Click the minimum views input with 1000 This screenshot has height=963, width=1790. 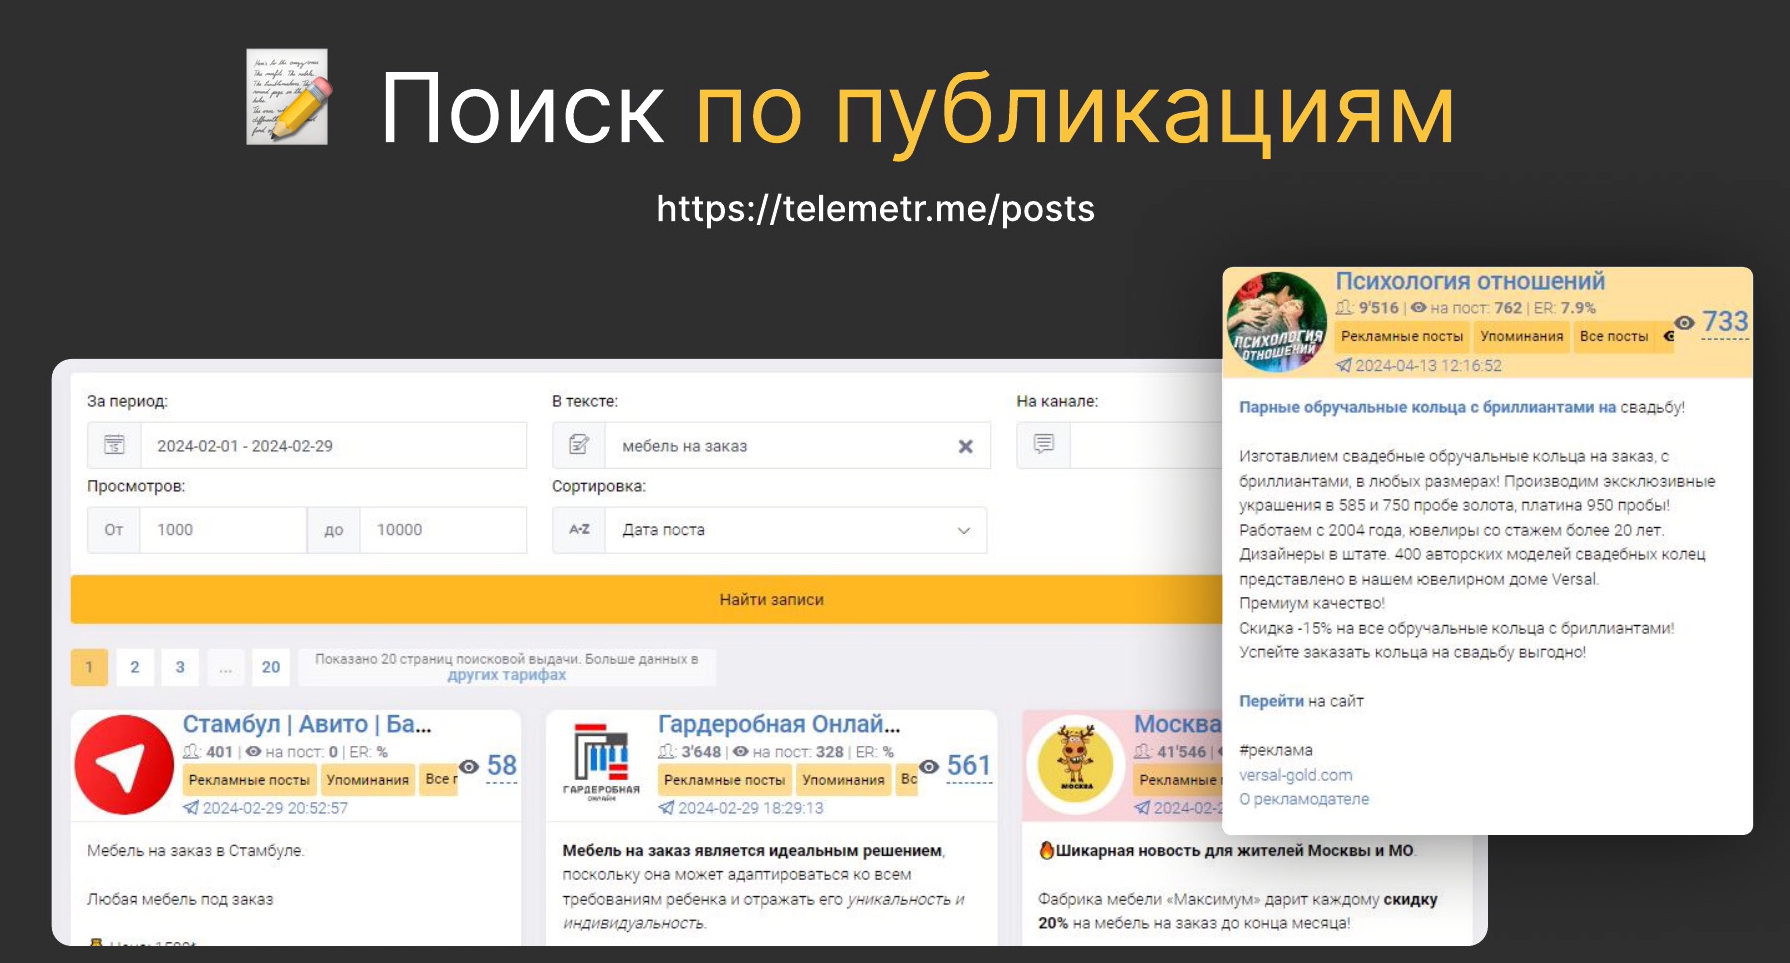pyautogui.click(x=223, y=530)
